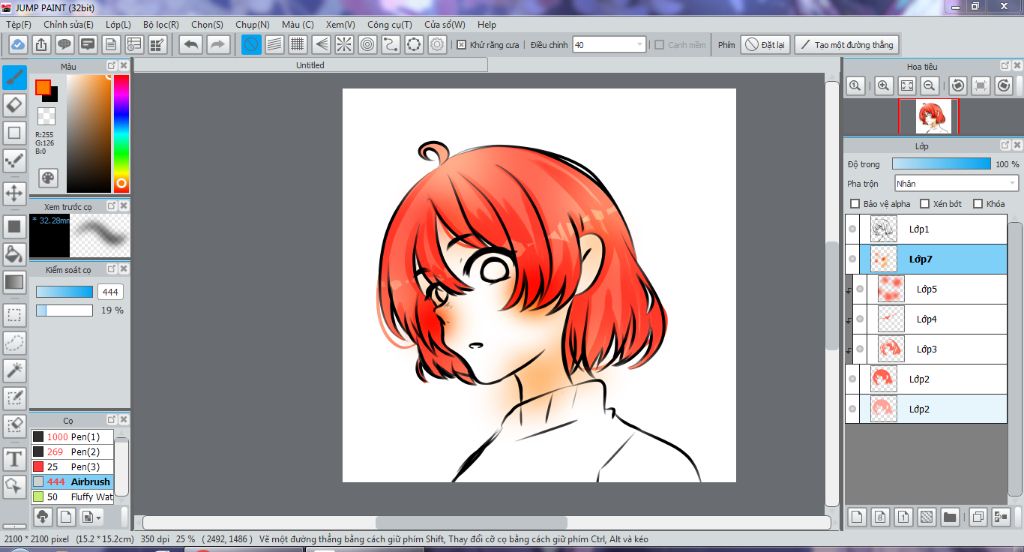Click the Redo arrow button
The height and width of the screenshot is (552, 1024).
217,44
